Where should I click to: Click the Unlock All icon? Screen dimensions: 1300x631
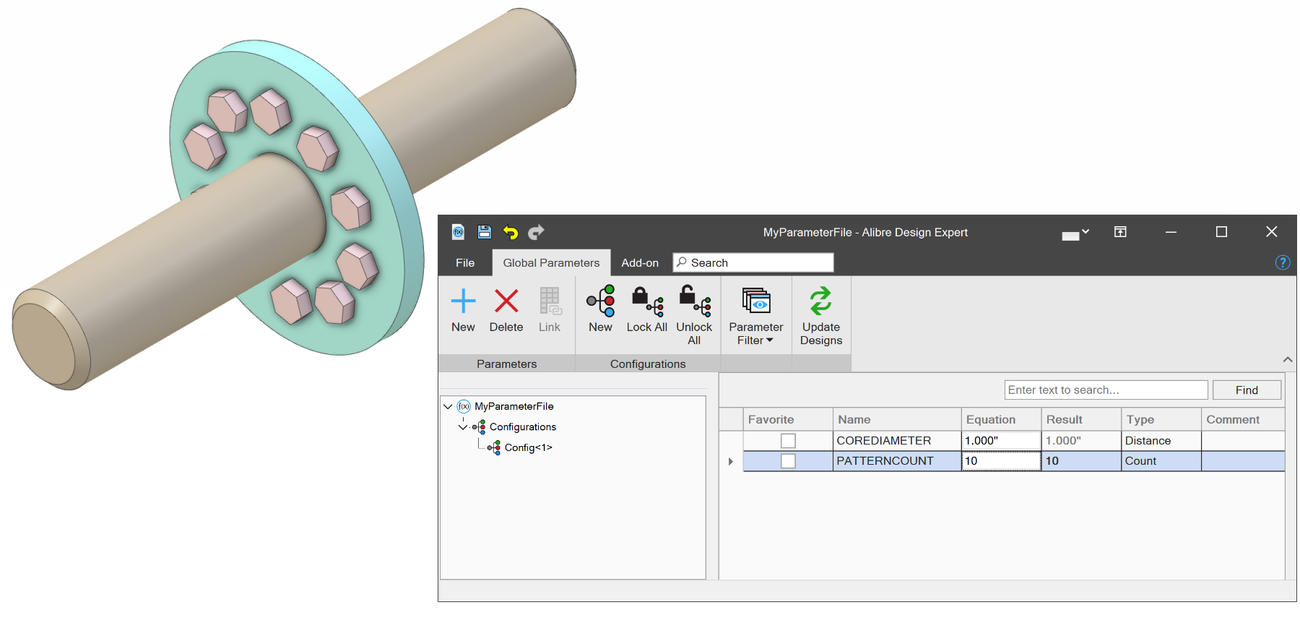point(694,301)
